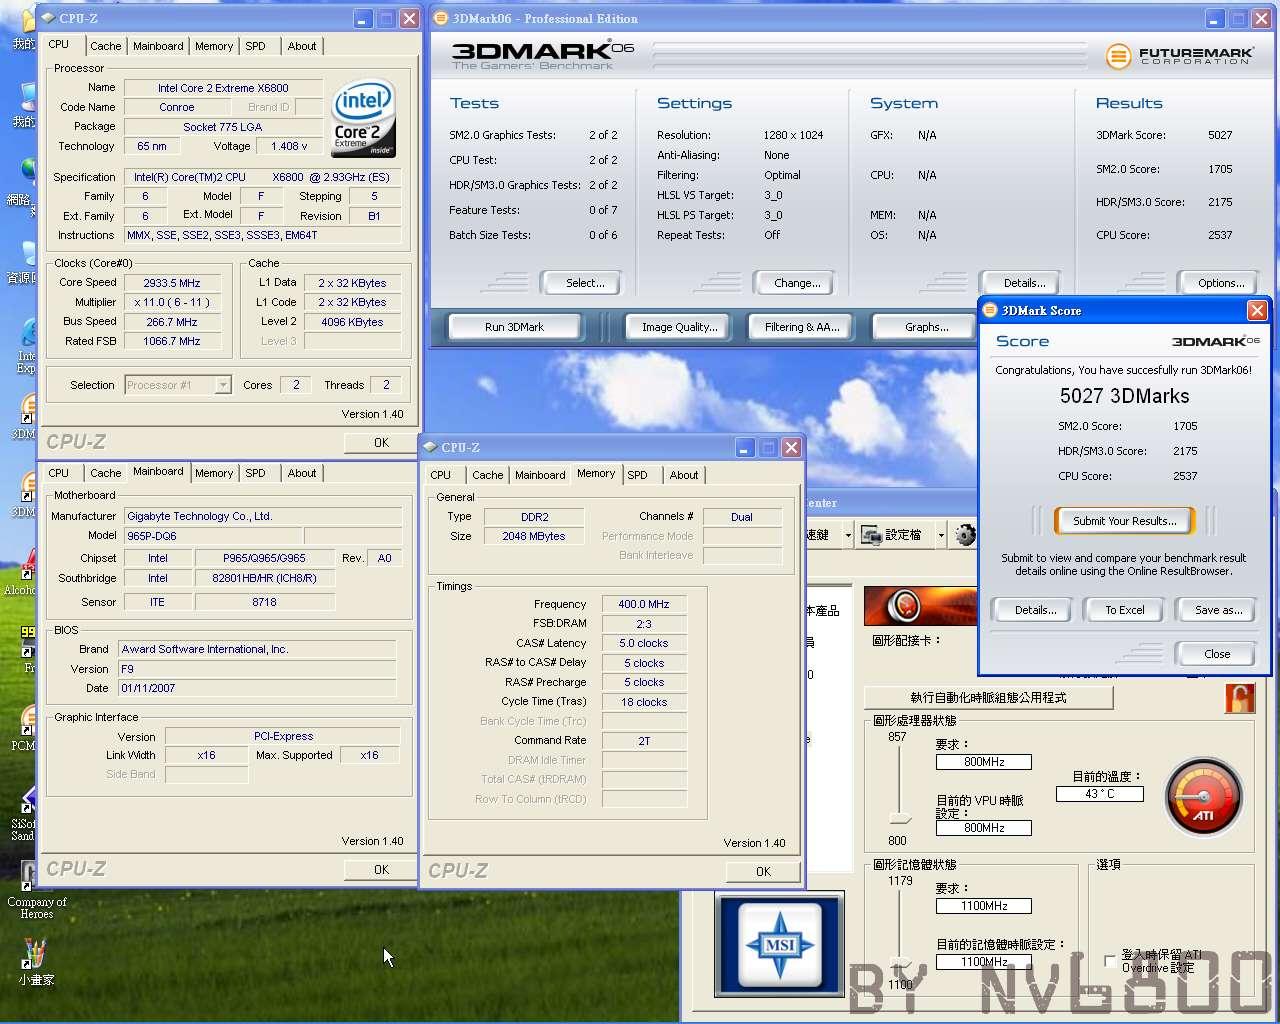Expand the 速鍵 hotkeys dropdown arrow
1280x1024 pixels.
click(848, 535)
